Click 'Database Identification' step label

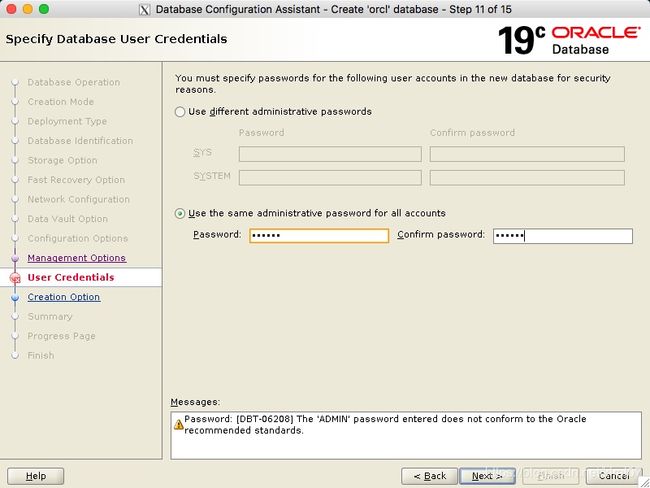pyautogui.click(x=80, y=141)
